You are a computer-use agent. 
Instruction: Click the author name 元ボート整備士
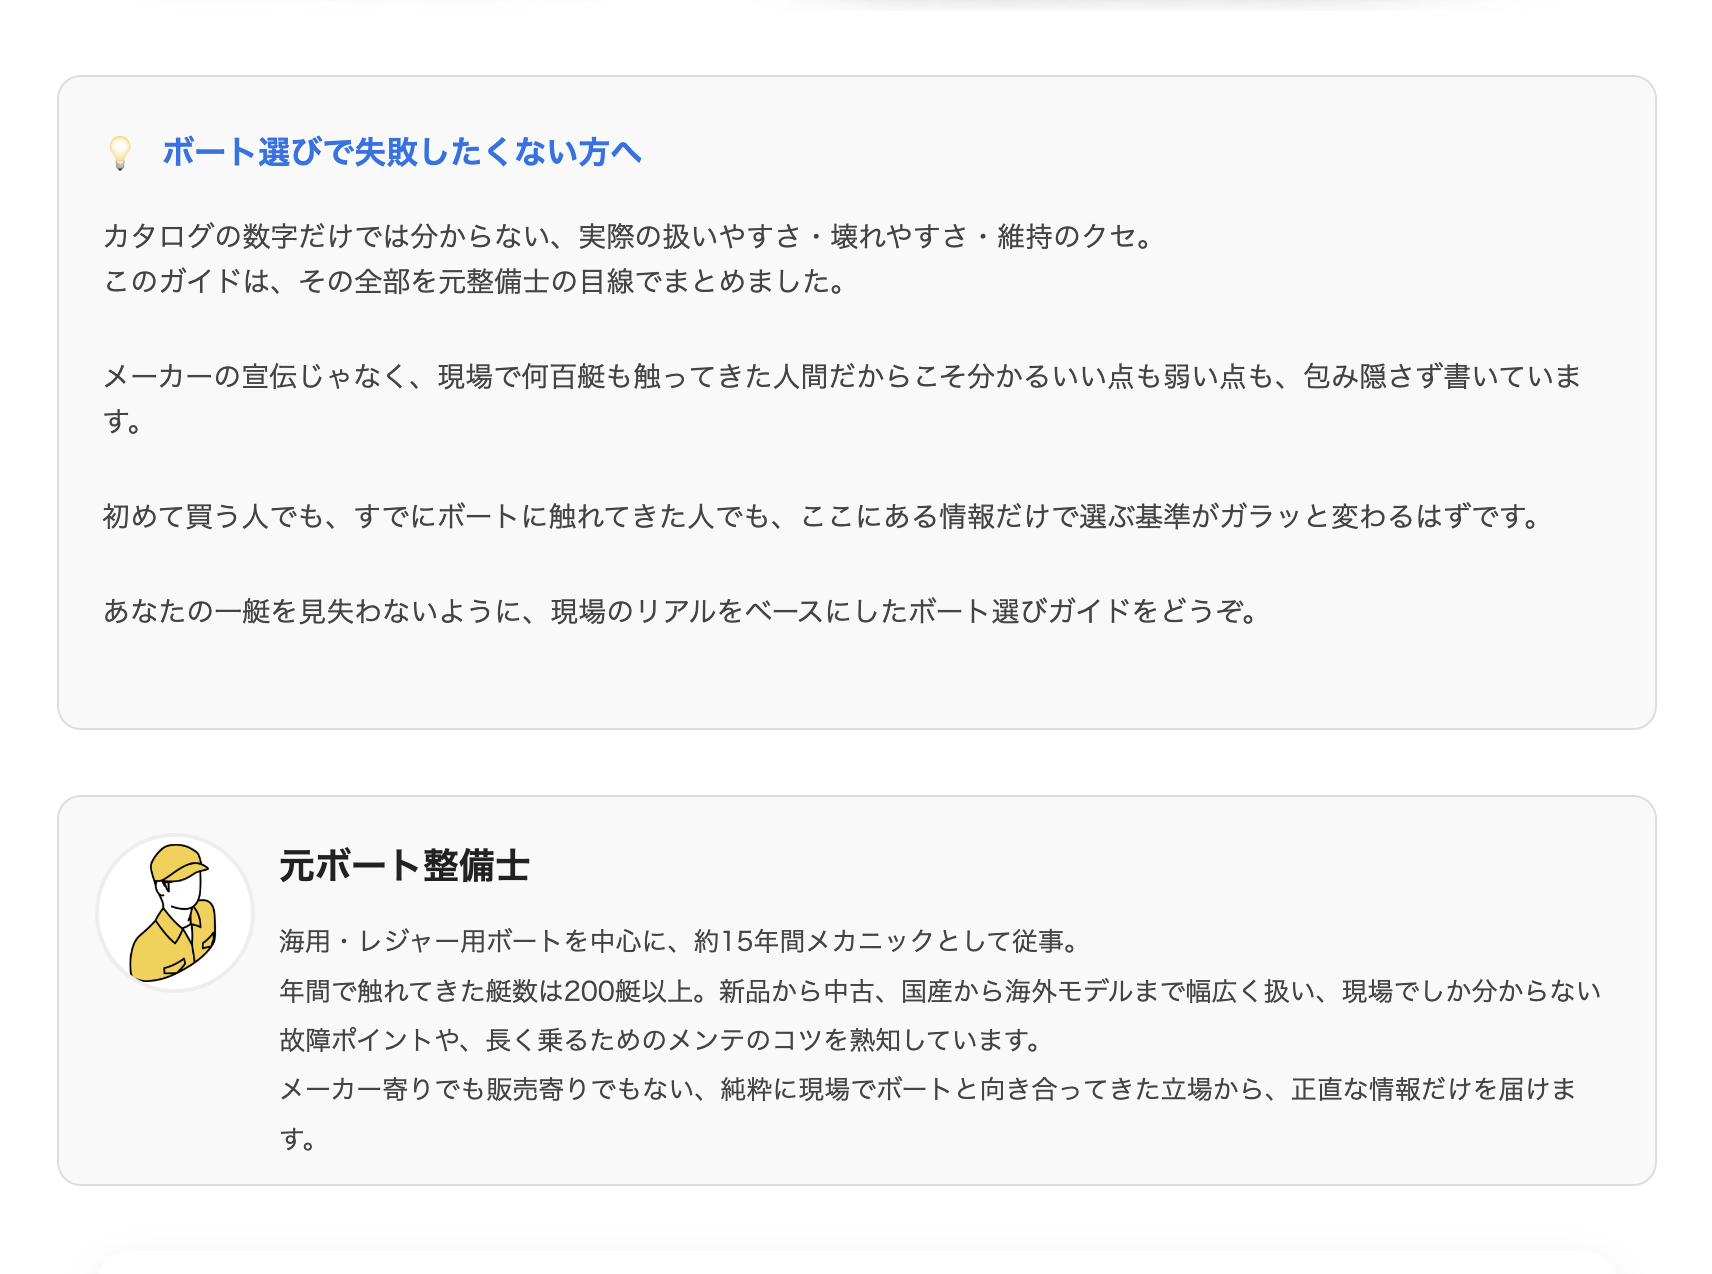404,866
